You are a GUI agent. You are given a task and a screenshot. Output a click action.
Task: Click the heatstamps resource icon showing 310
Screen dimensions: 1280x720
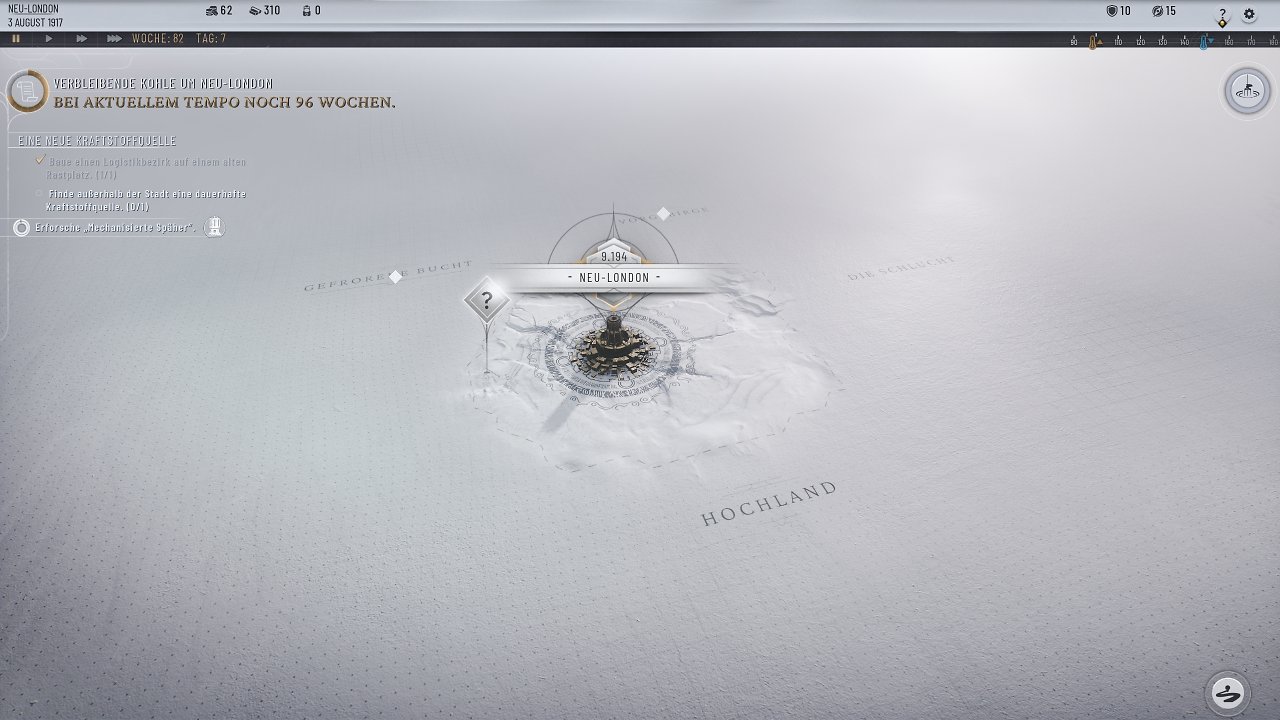click(x=256, y=11)
